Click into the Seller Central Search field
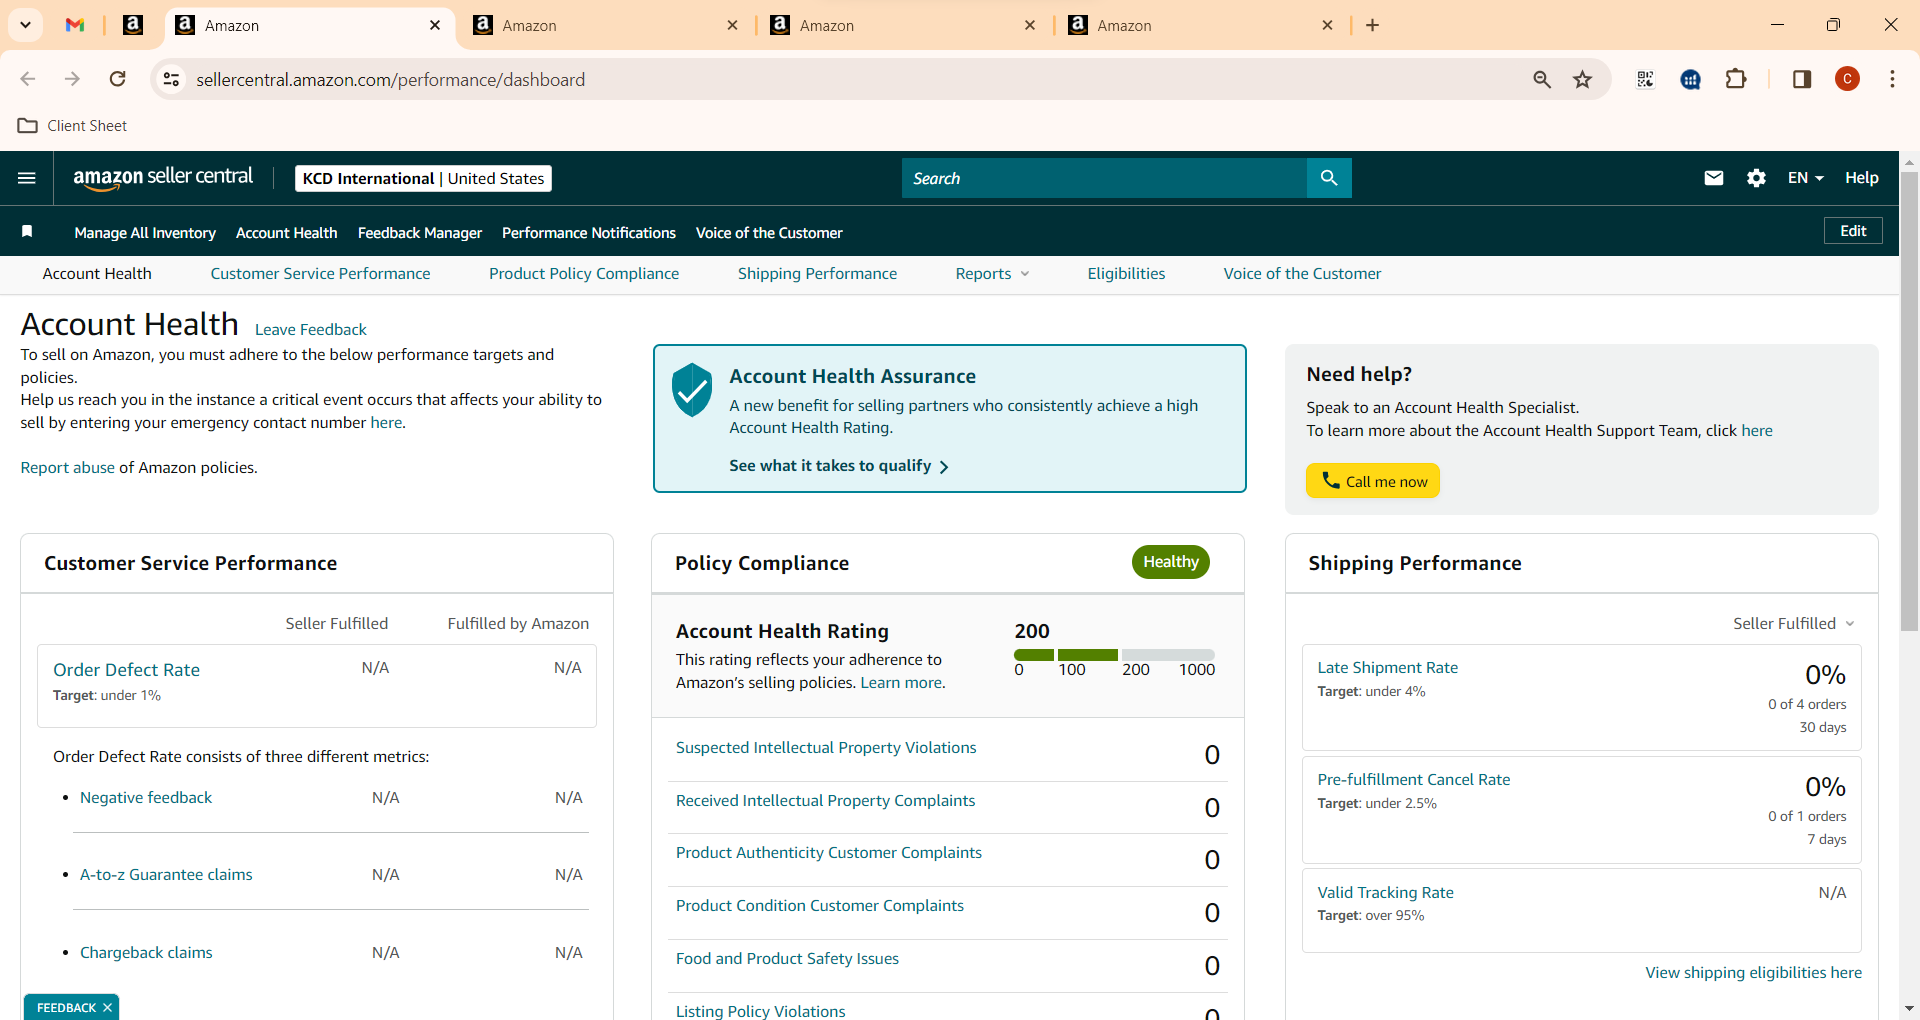Screen dimensions: 1920x1020 pos(1104,178)
